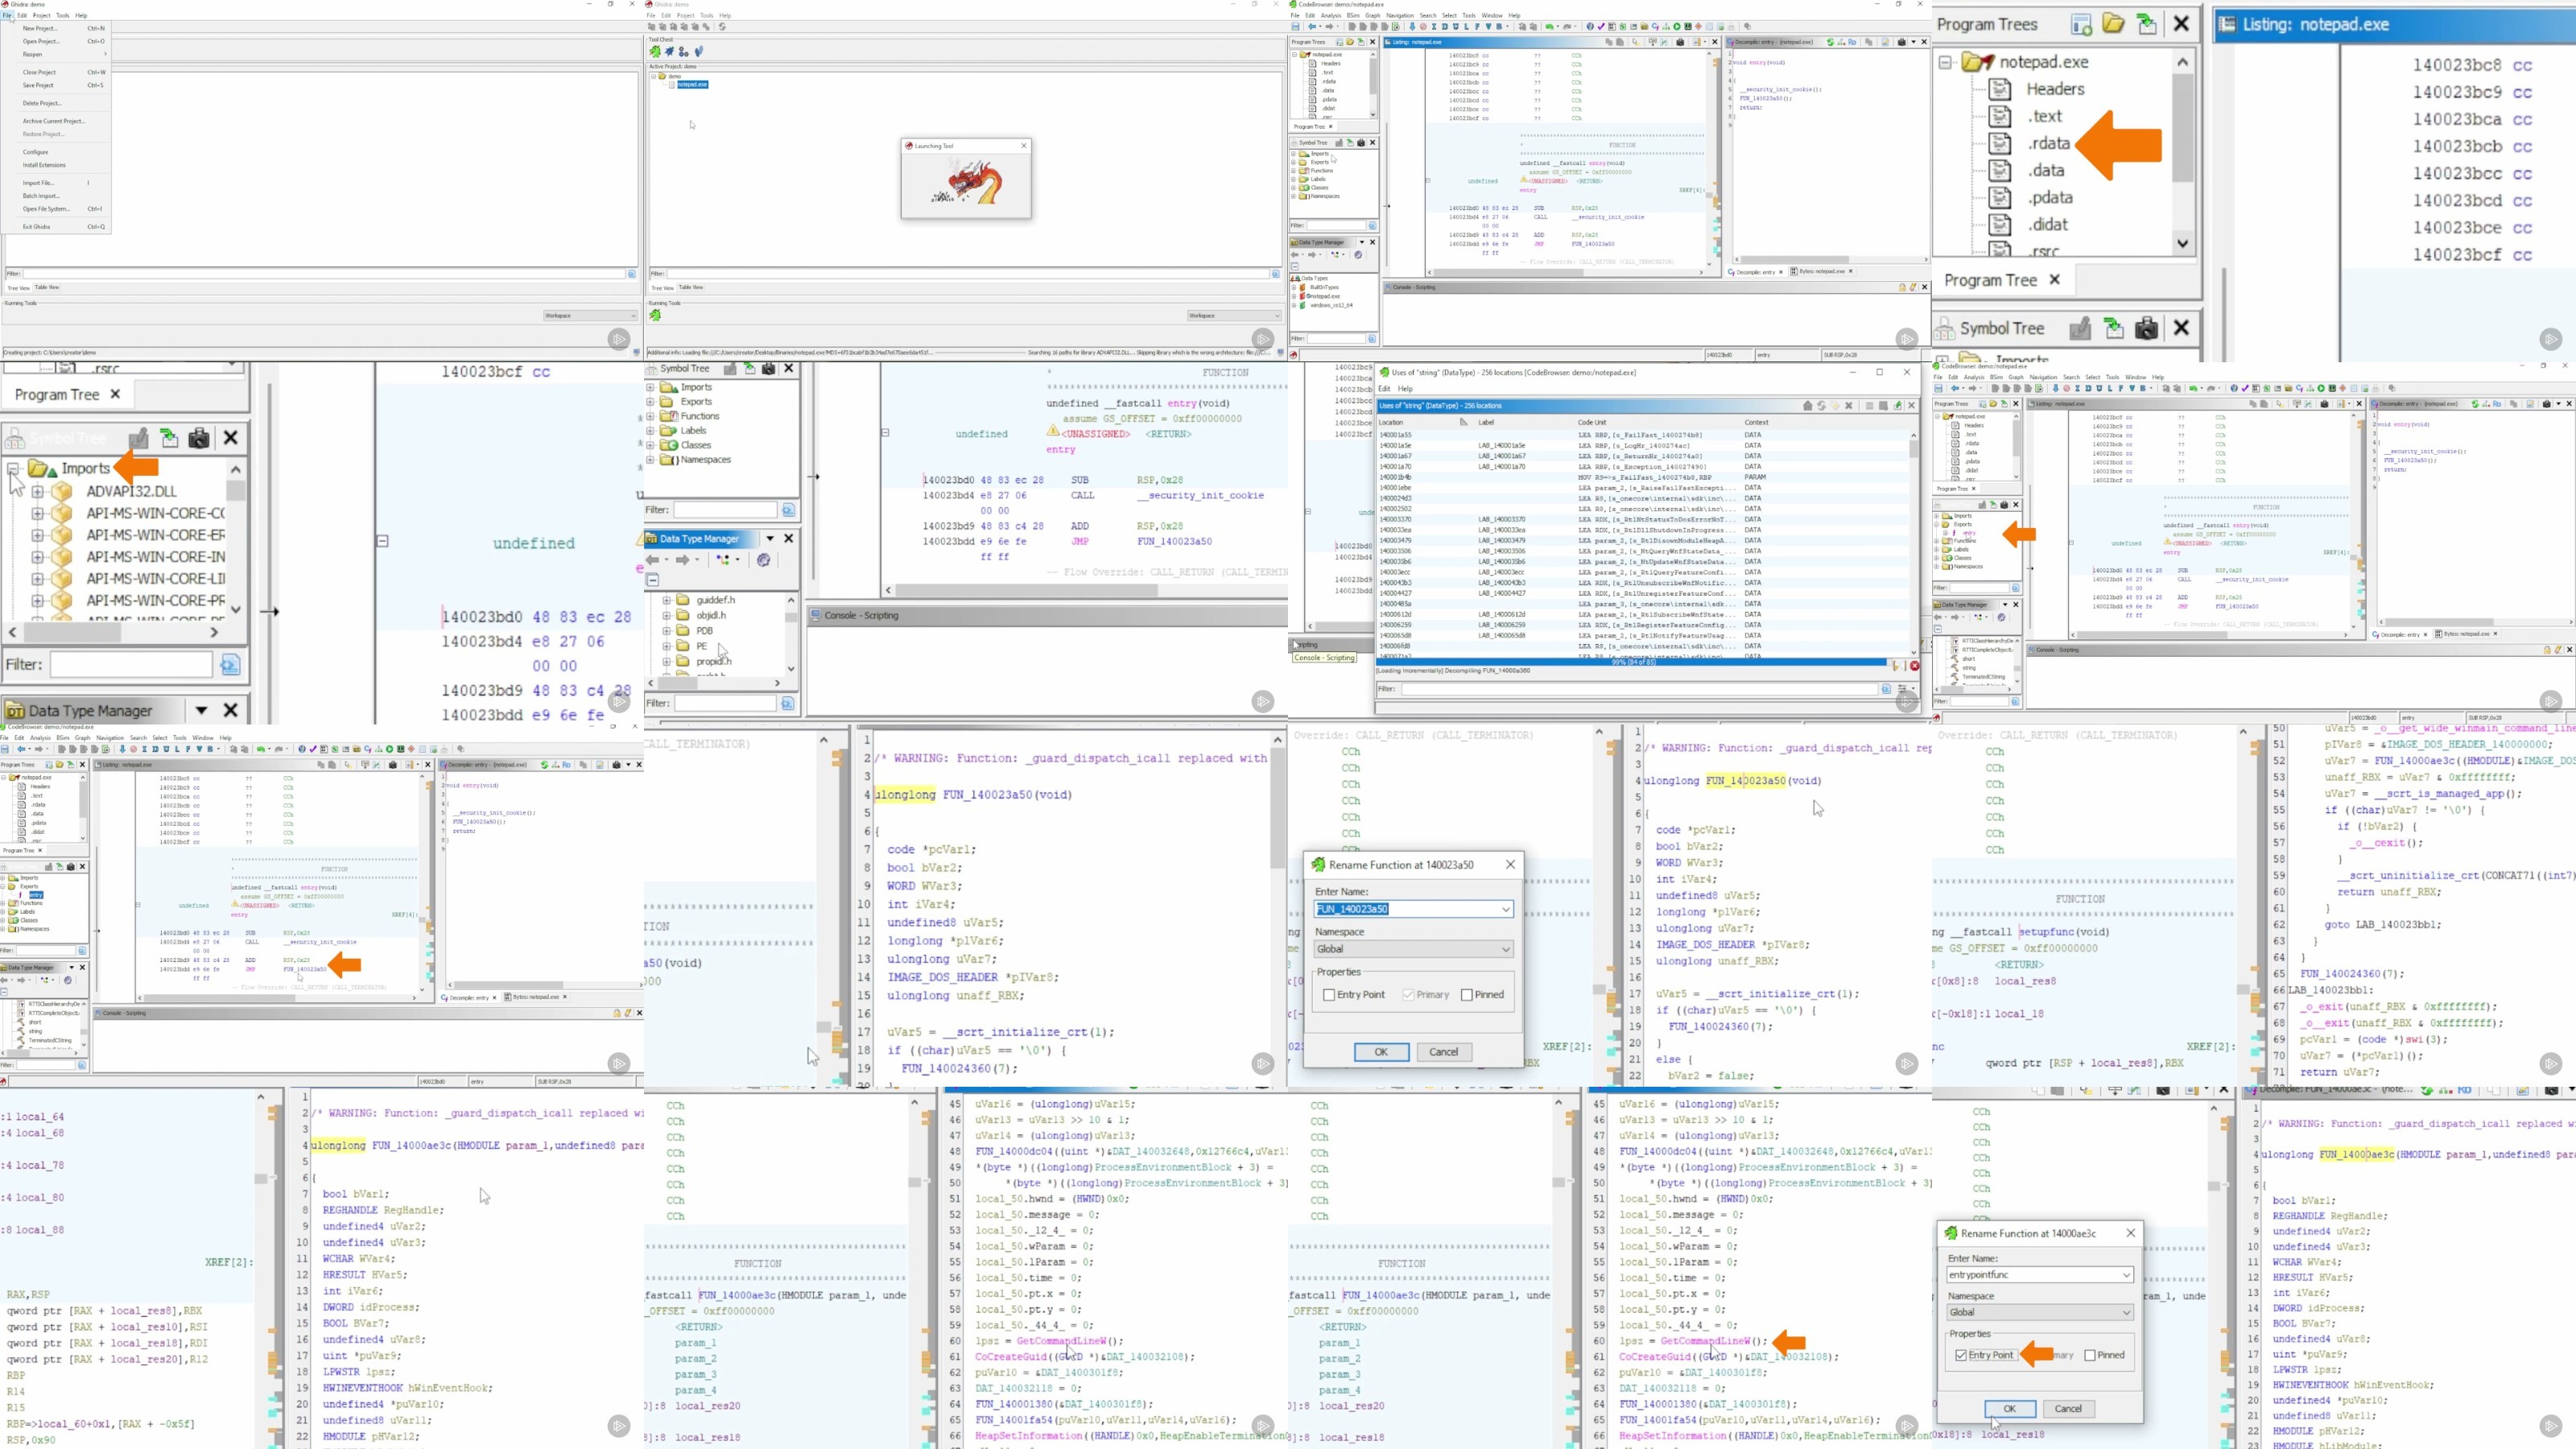The width and height of the screenshot is (2576, 1449).
Task: Click the horizontal scrollbar under the ADVAPI32.DLL list
Action: tap(114, 632)
